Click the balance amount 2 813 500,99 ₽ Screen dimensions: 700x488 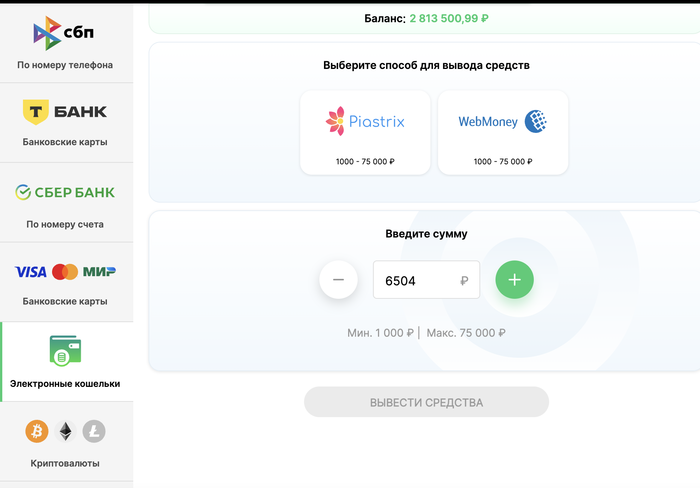(449, 19)
